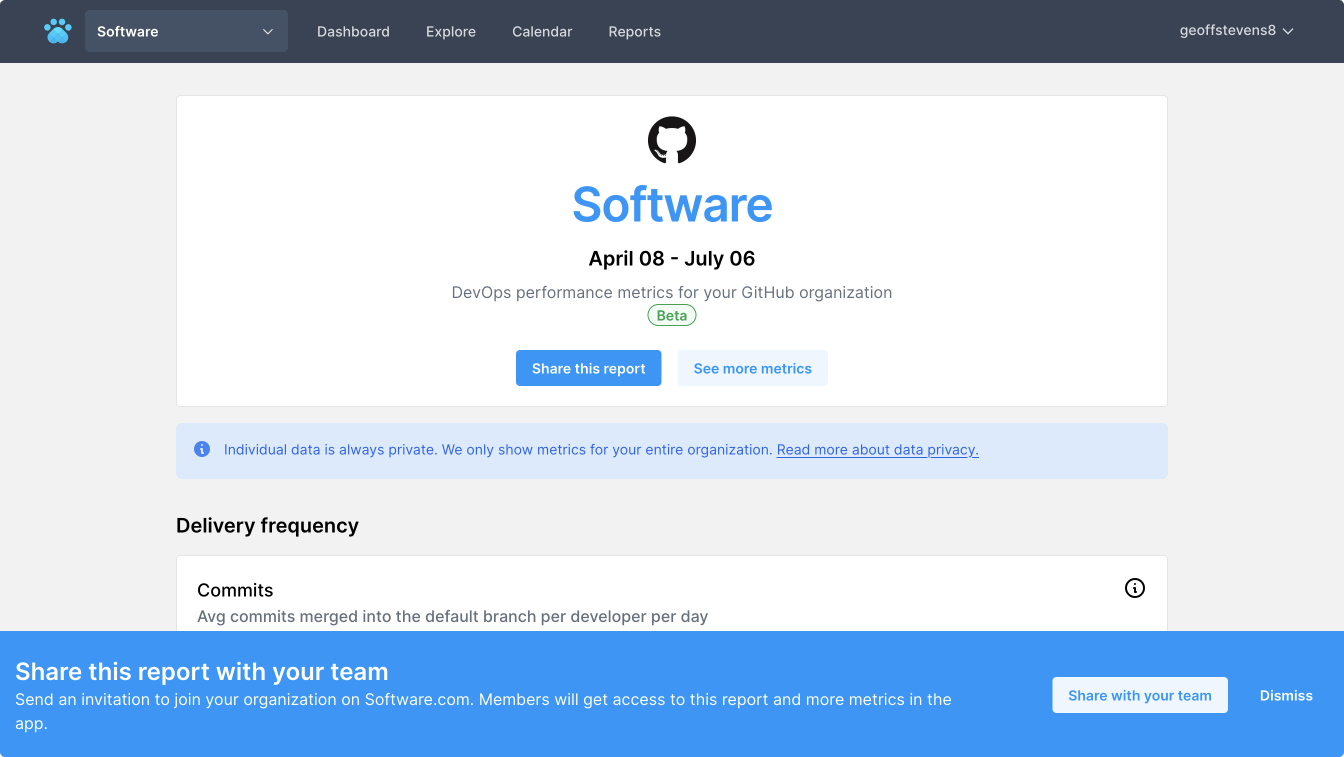Image resolution: width=1344 pixels, height=757 pixels.
Task: Click the info icon on the Commits card
Action: point(1134,588)
